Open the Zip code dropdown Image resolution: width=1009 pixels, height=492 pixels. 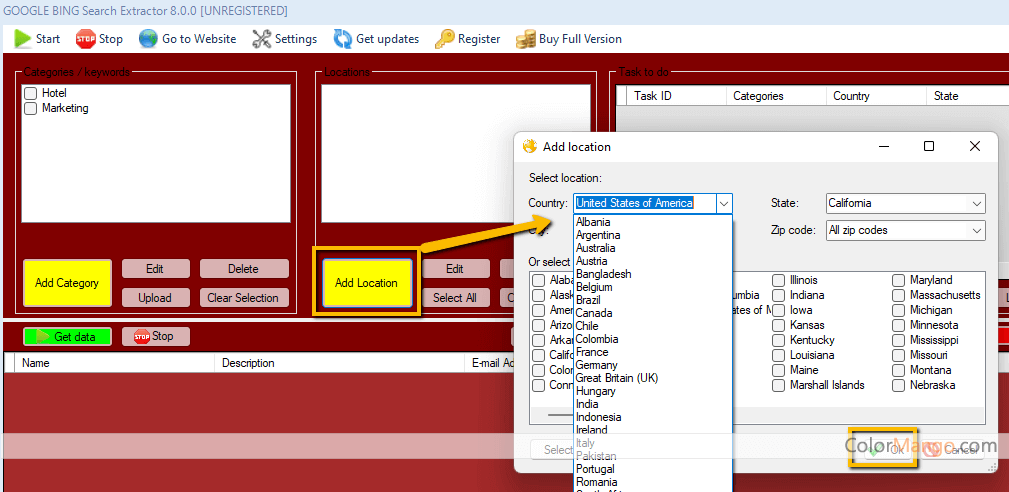(x=976, y=230)
